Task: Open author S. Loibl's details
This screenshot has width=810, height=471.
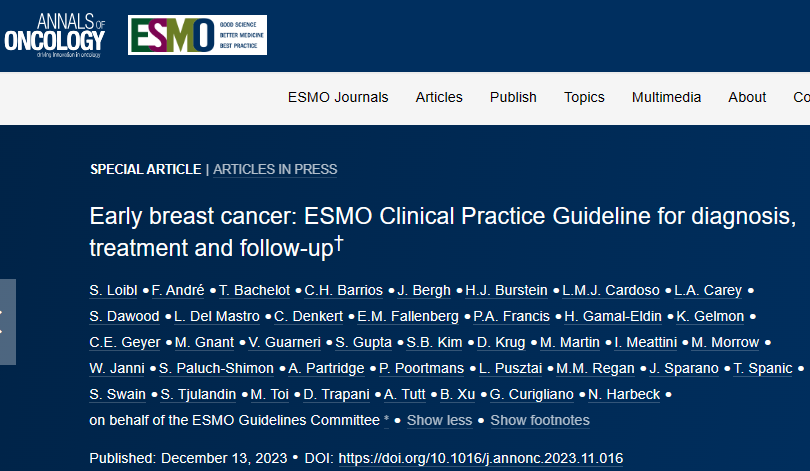Action: click(x=113, y=290)
